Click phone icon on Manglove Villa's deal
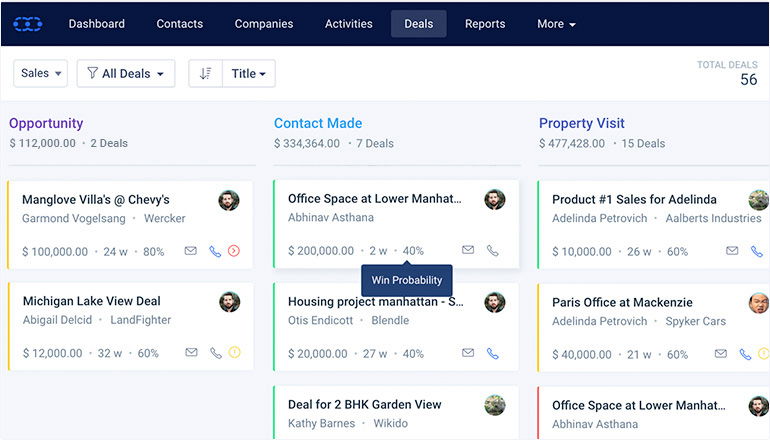This screenshot has width=770, height=440. pos(214,251)
